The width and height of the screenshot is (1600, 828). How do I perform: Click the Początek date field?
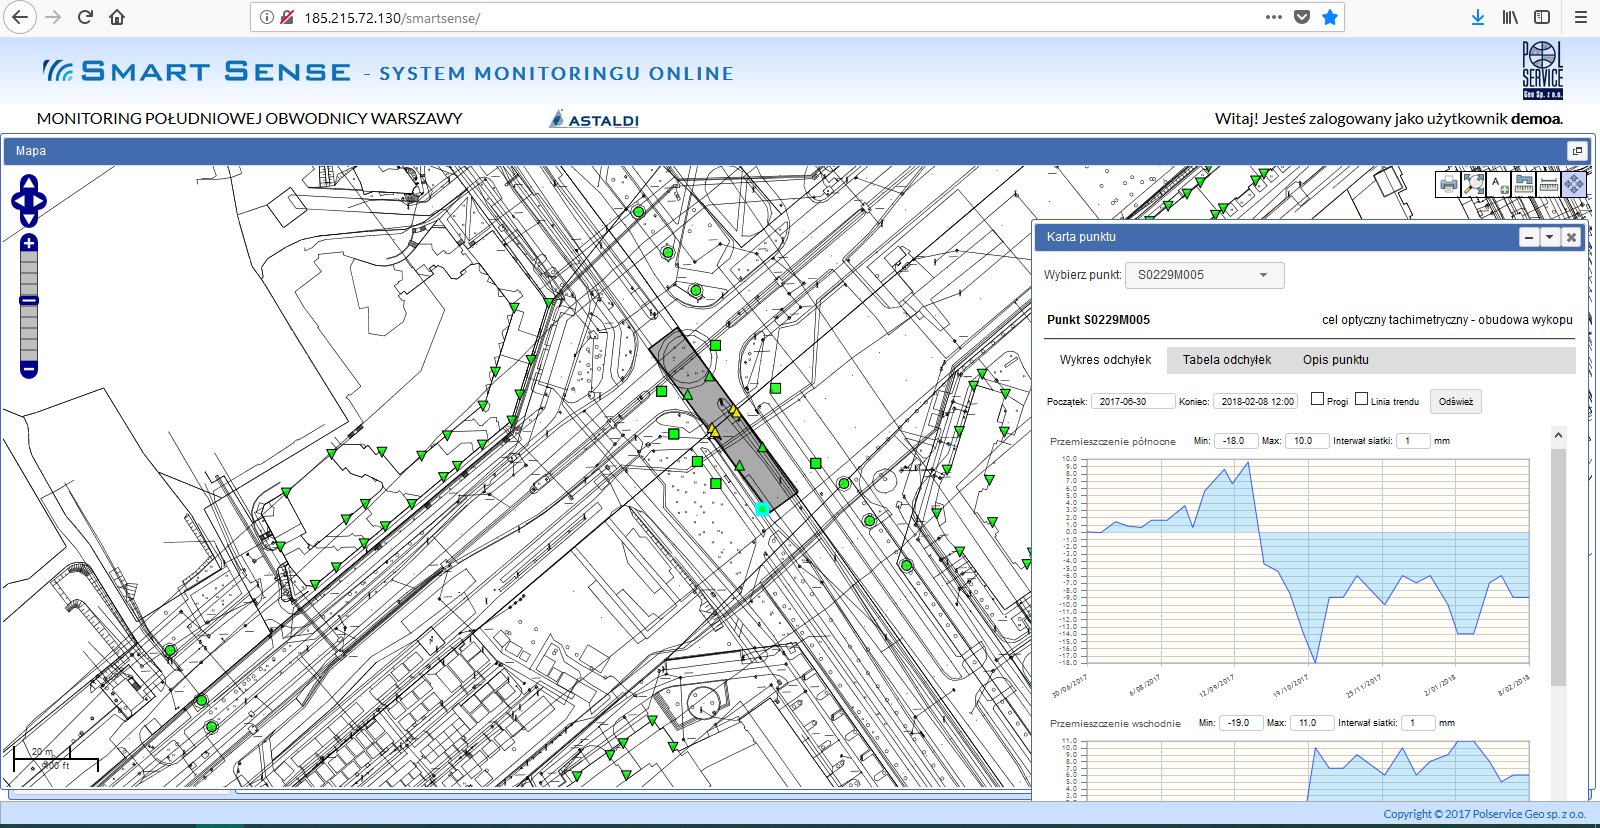[1132, 401]
